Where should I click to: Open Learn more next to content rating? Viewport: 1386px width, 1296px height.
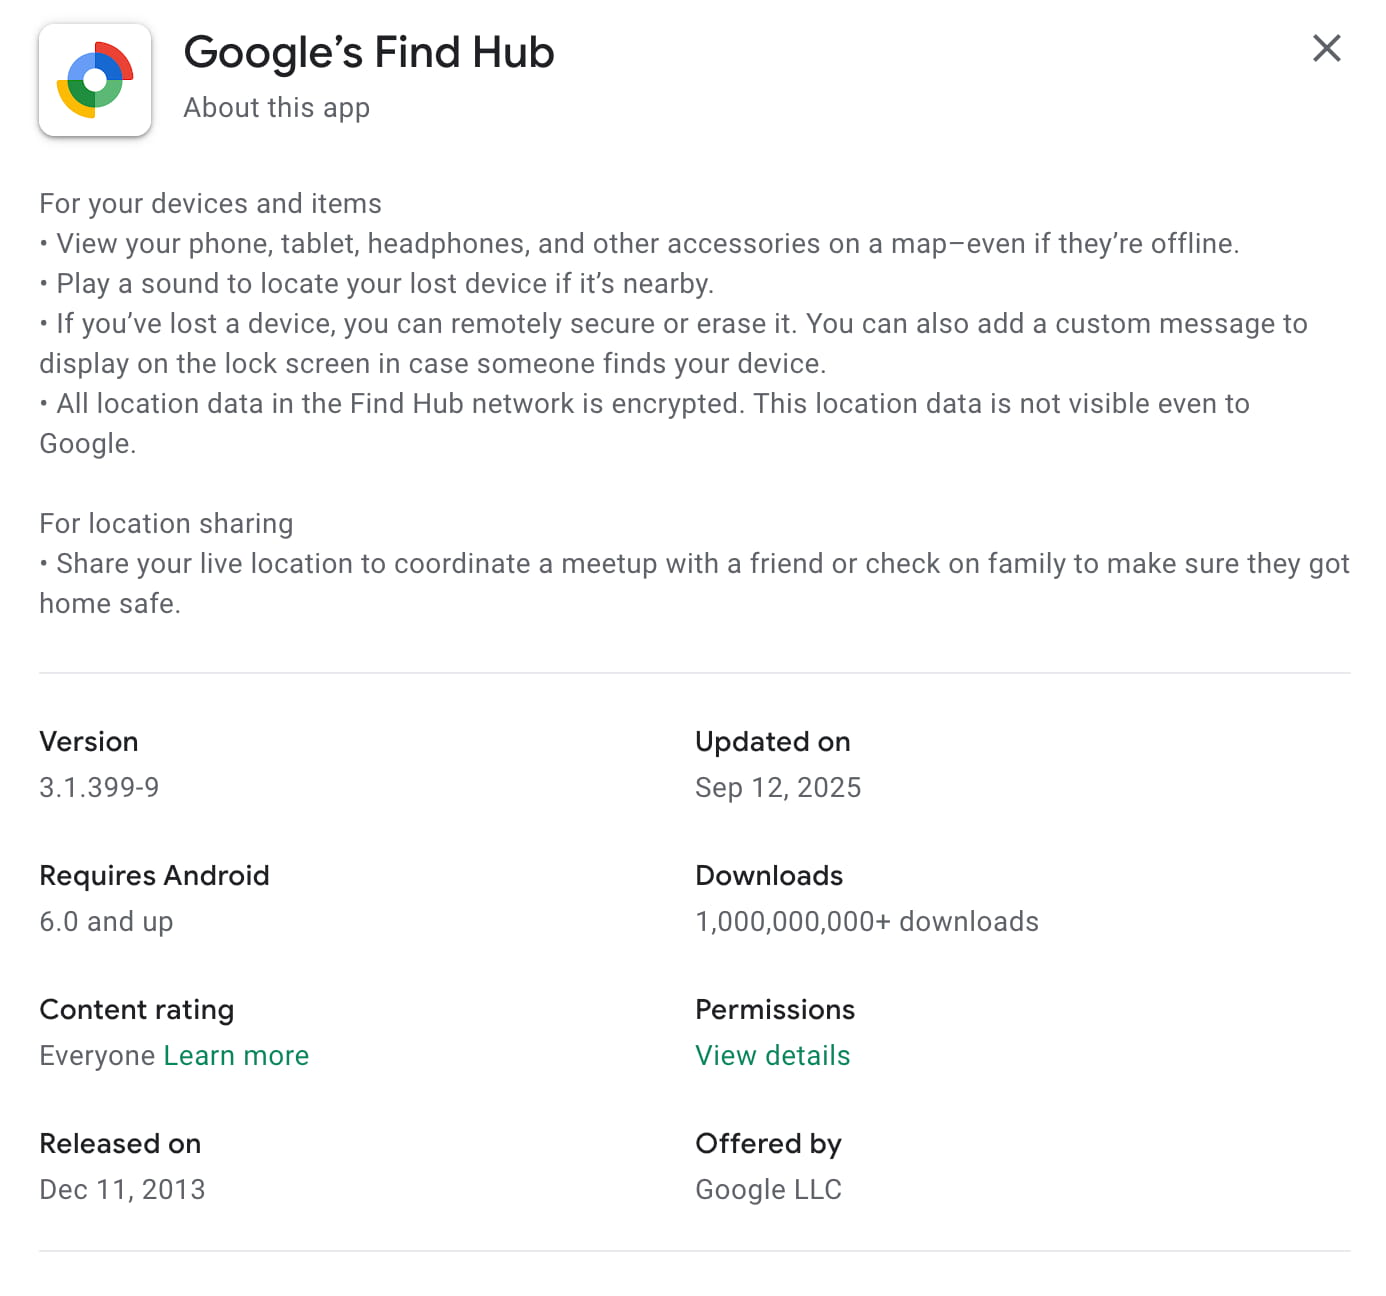[x=236, y=1055]
